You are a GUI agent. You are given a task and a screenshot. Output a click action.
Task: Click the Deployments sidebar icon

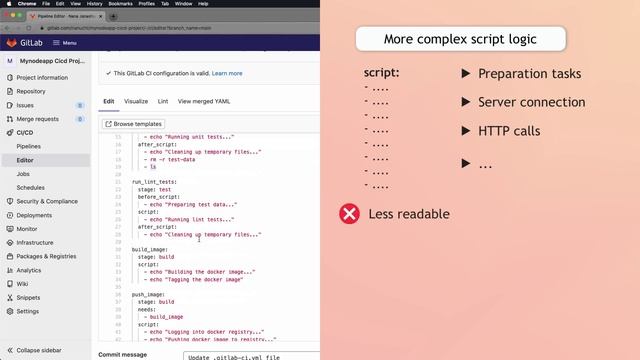[x=10, y=215]
